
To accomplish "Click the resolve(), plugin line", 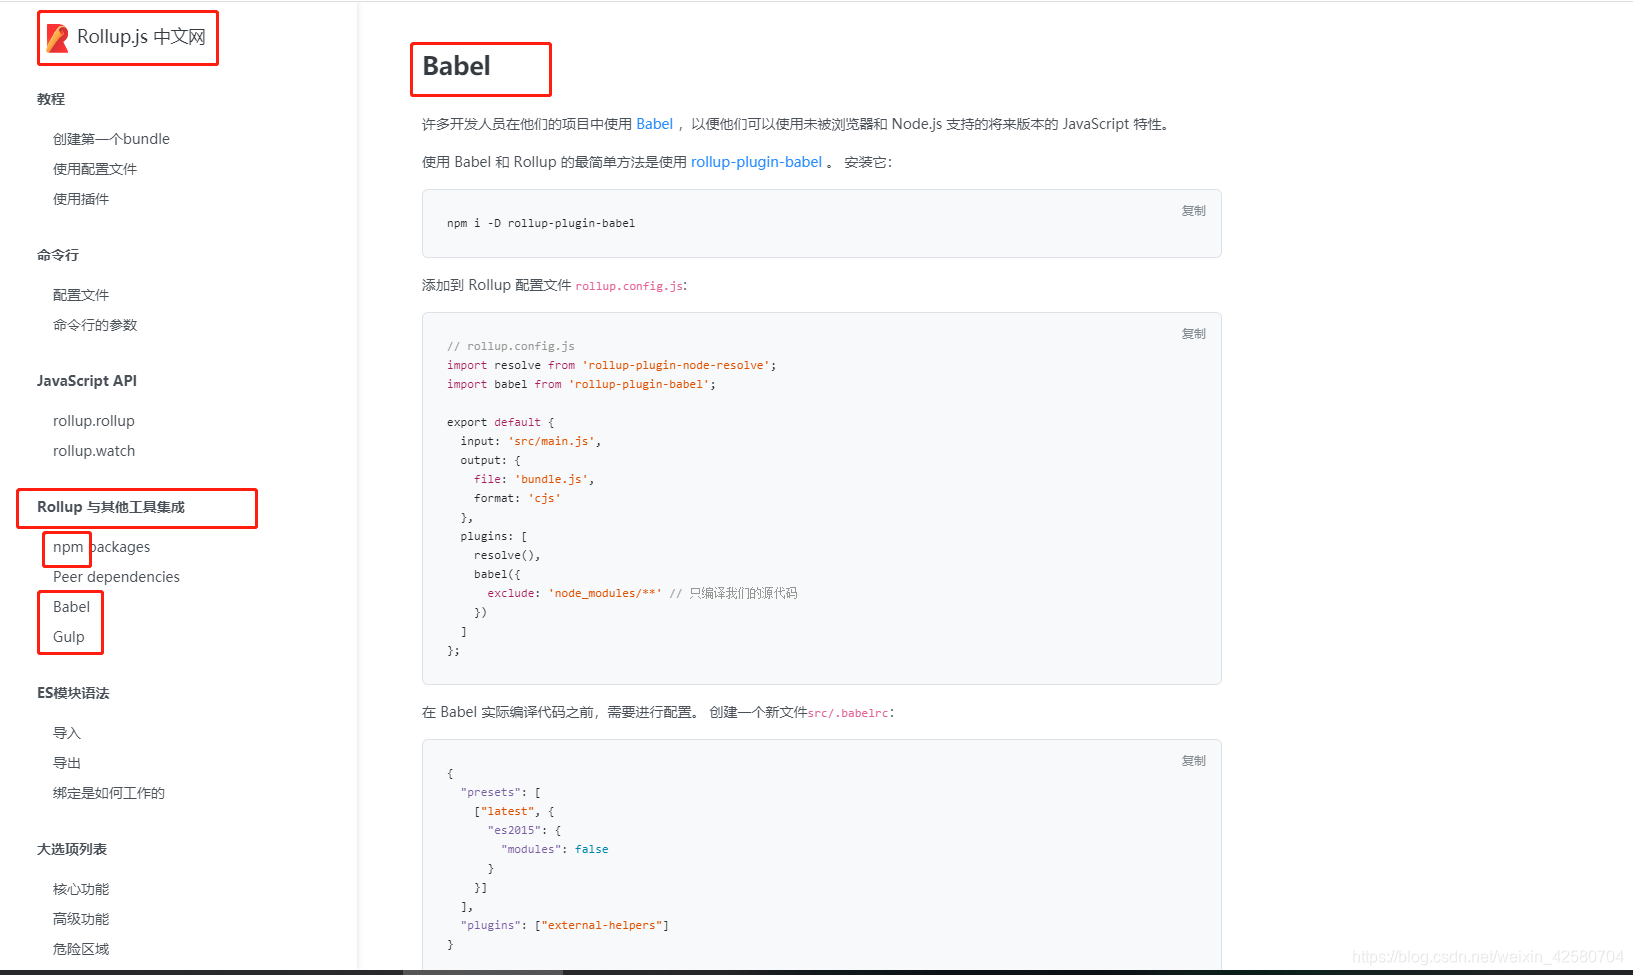I will pyautogui.click(x=507, y=555).
